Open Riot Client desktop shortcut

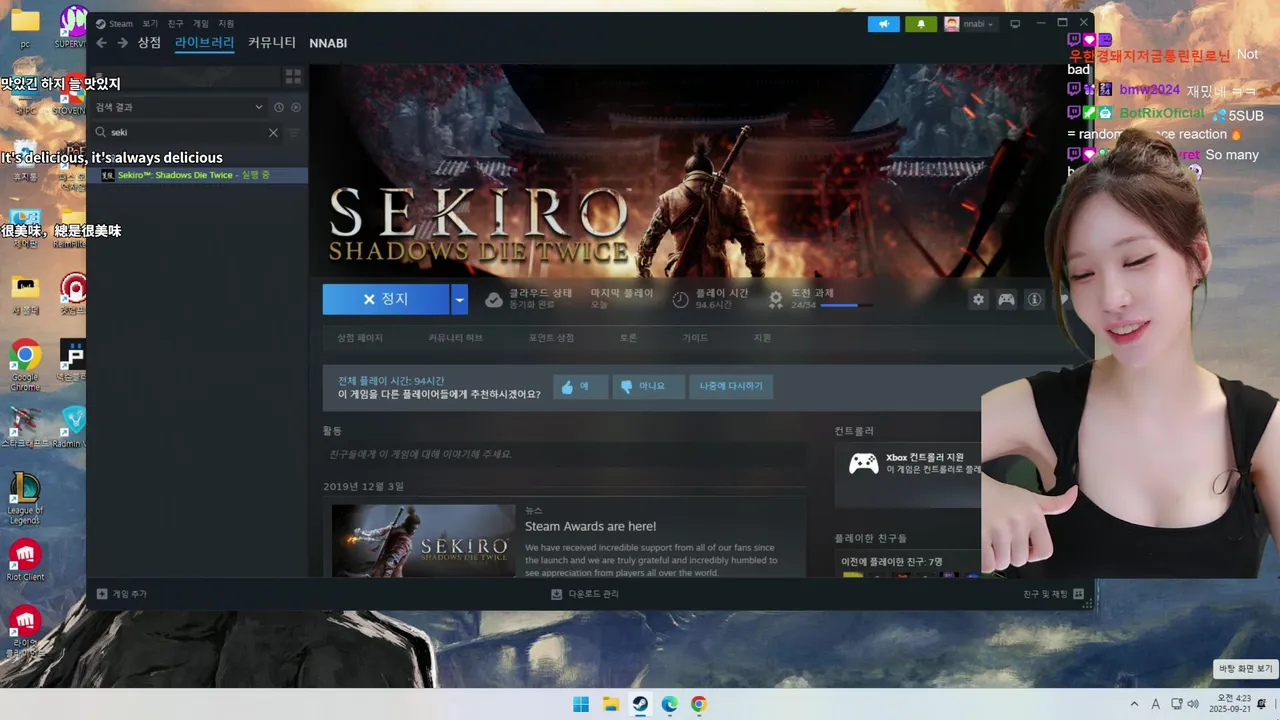(x=25, y=560)
